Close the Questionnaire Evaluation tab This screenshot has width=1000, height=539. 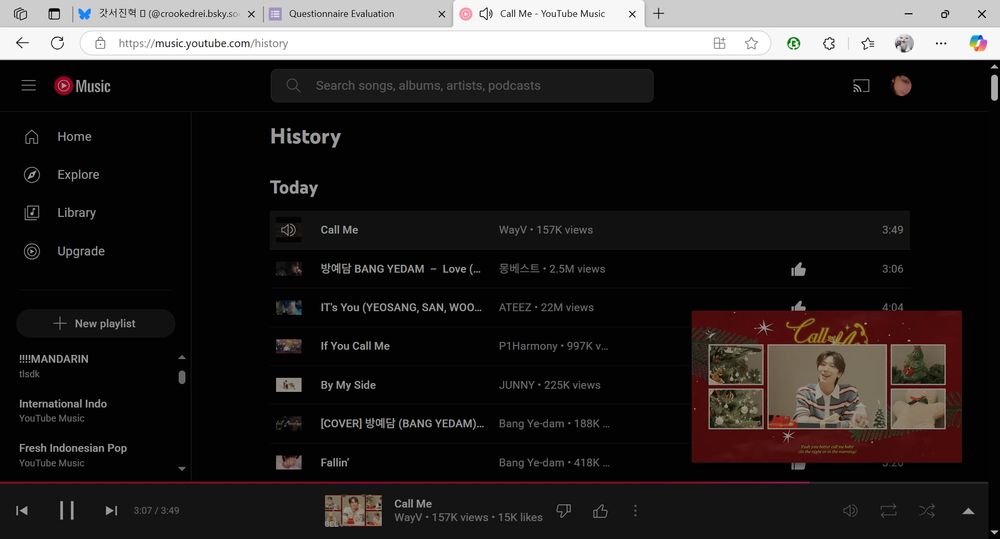[441, 14]
